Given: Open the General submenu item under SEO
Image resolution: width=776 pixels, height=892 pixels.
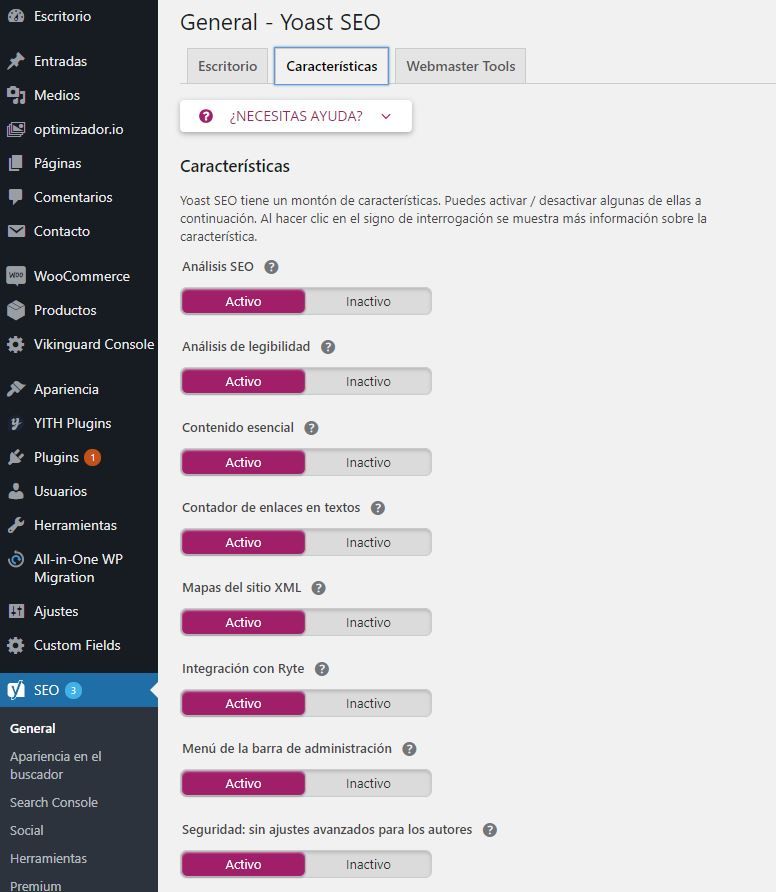Looking at the screenshot, I should pyautogui.click(x=32, y=729).
